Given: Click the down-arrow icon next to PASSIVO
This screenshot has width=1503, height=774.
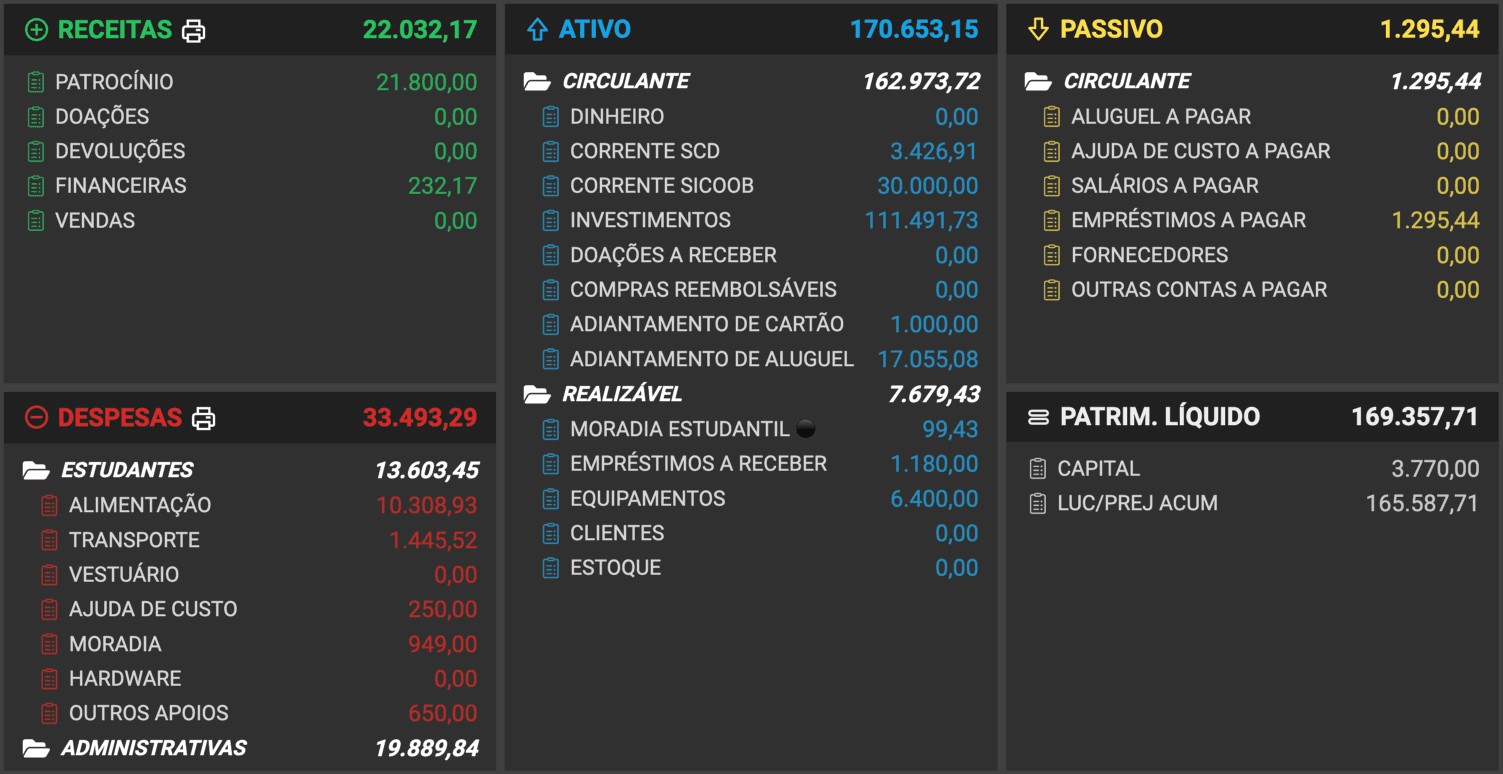Looking at the screenshot, I should 1038,29.
